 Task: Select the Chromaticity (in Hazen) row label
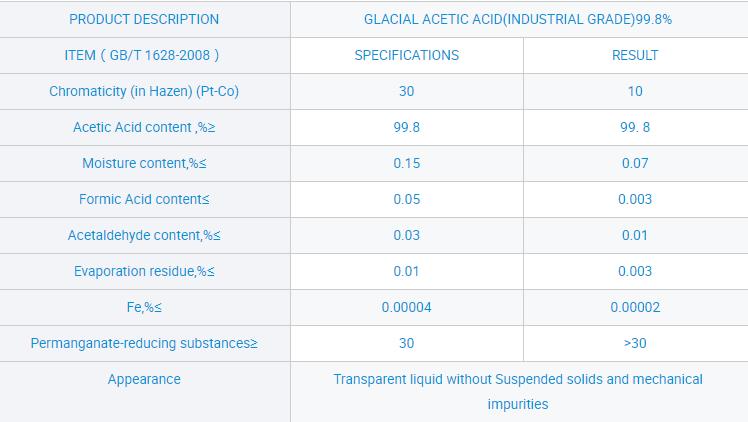pos(144,91)
